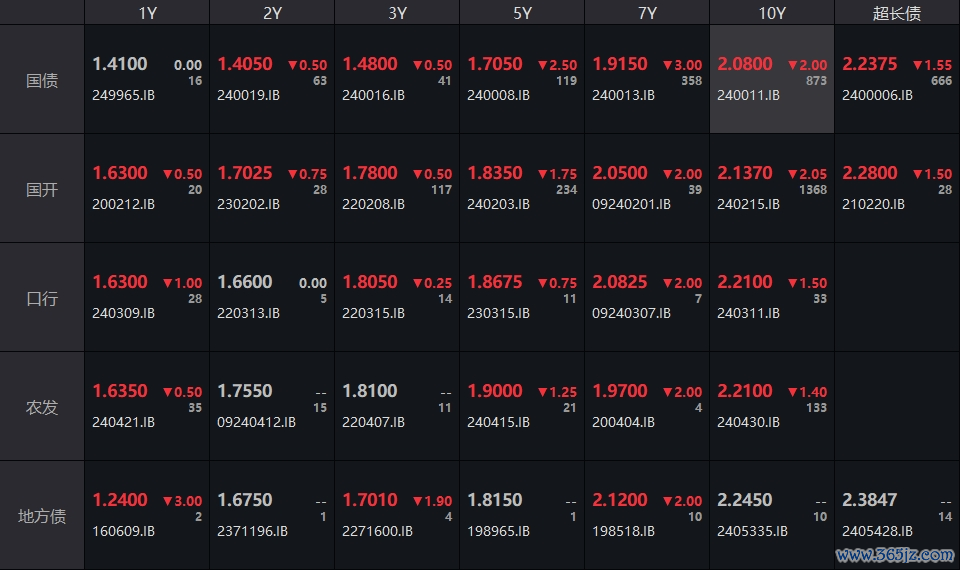Image resolution: width=960 pixels, height=570 pixels.
Task: Click the 国开 row label
Action: click(x=42, y=189)
